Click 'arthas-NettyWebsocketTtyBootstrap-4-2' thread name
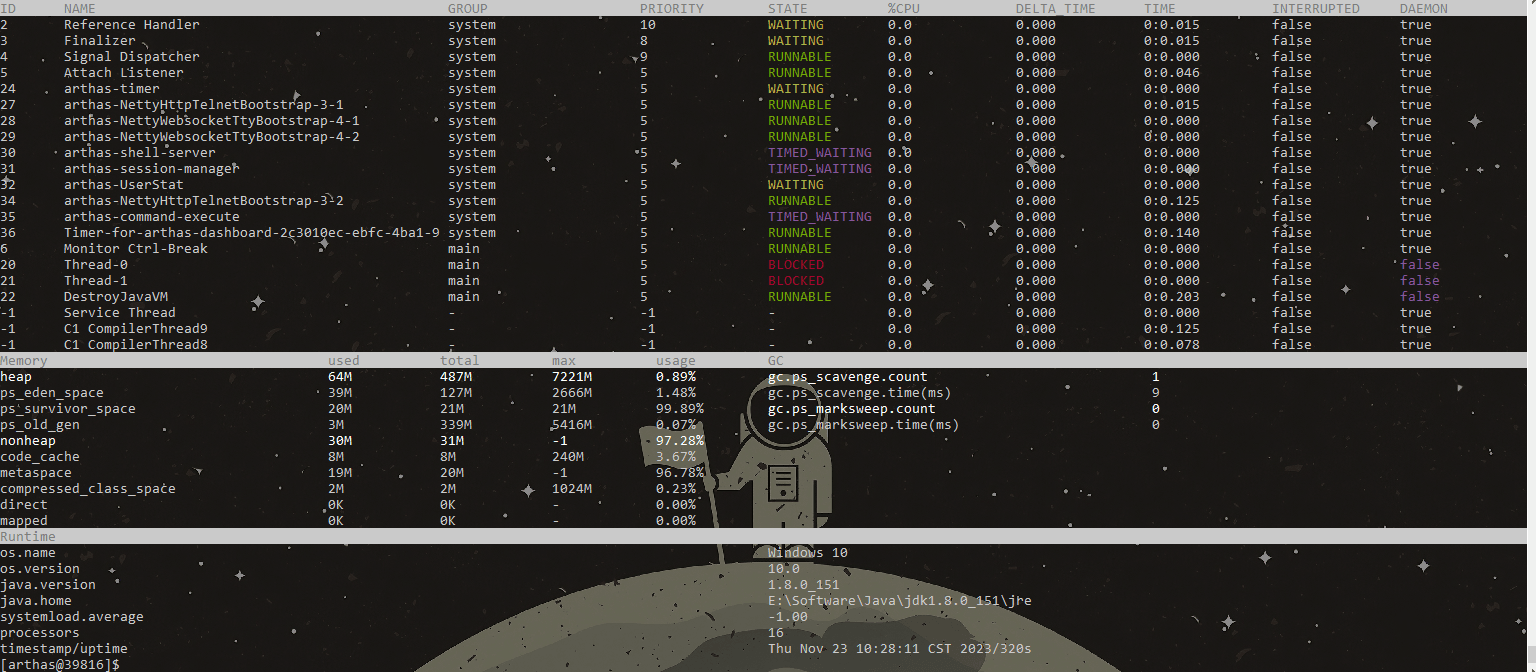Image resolution: width=1536 pixels, height=672 pixels. [x=212, y=137]
